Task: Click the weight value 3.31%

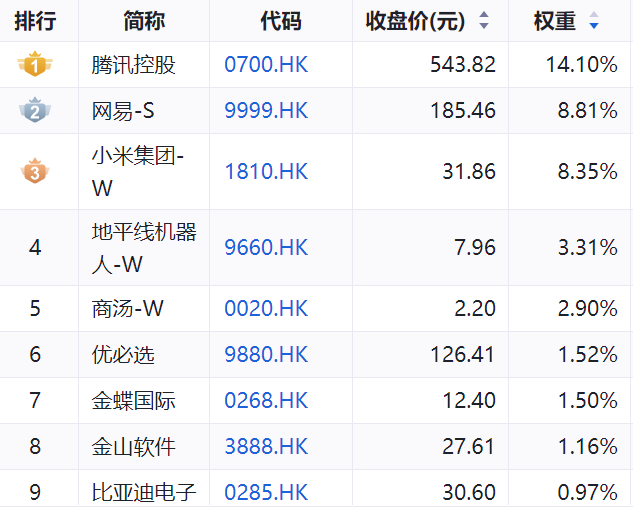Action: [588, 247]
